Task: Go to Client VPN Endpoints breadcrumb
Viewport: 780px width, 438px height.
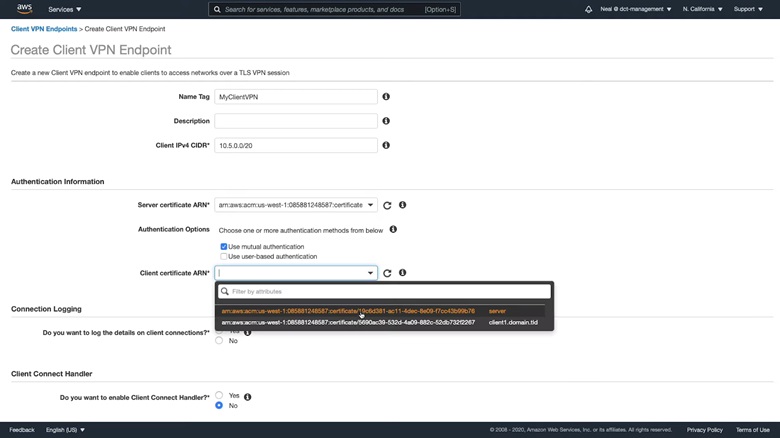Action: (x=44, y=29)
